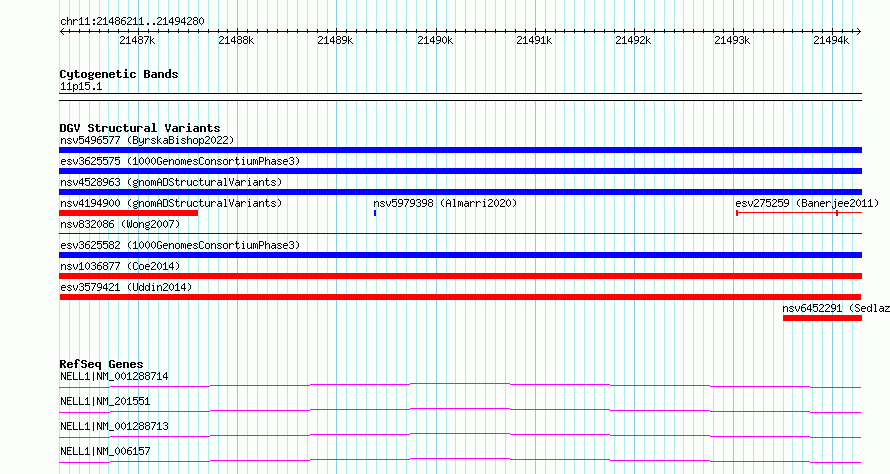Viewport: 890px width, 474px height.
Task: Open esv3625582 (1000GenomesConsortiumPhase3) label
Action: (180, 245)
